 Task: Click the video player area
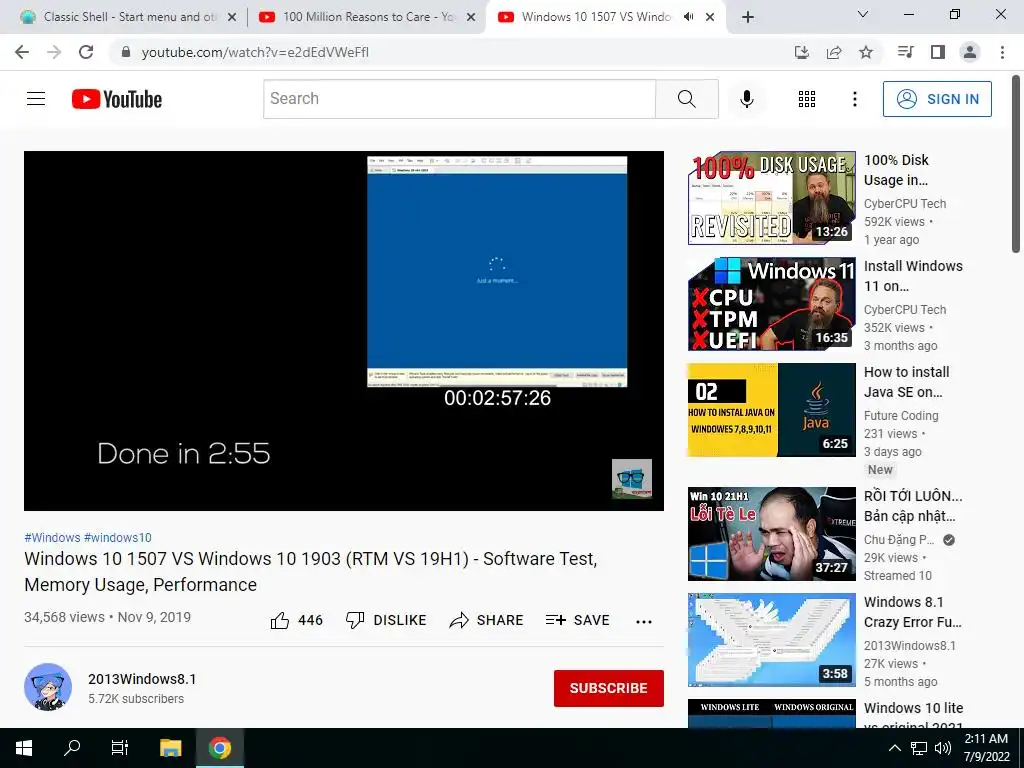point(344,331)
